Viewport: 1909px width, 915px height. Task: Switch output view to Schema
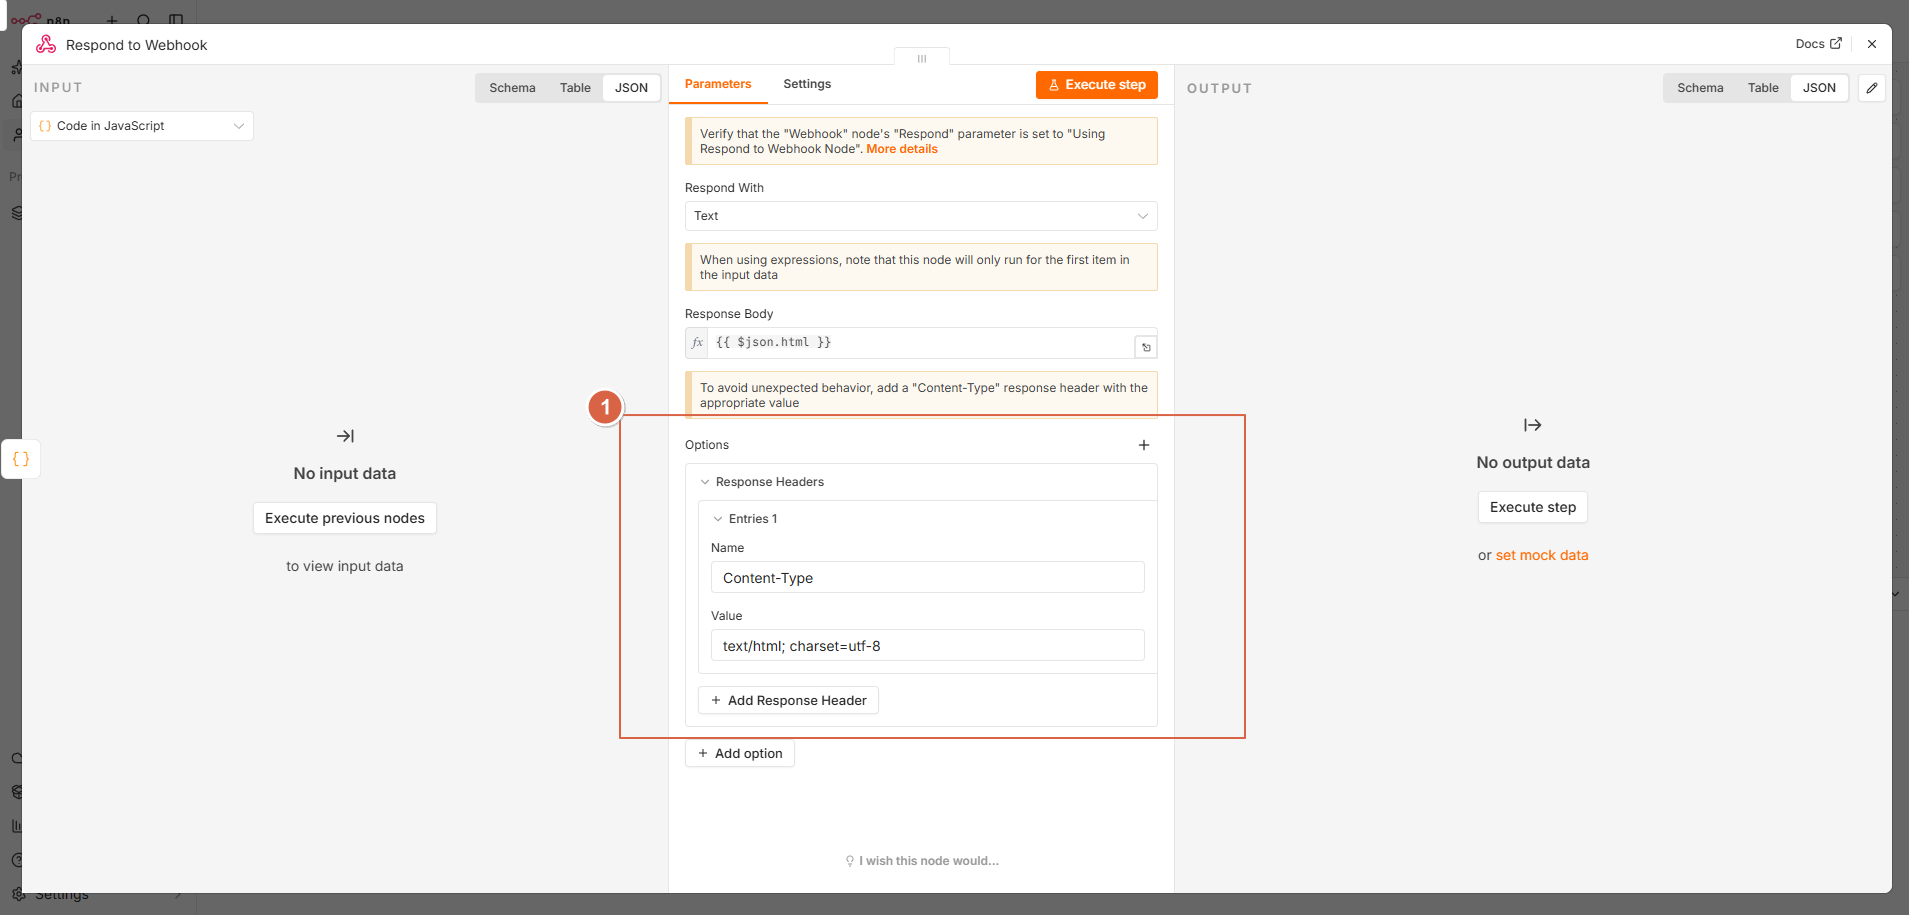pos(1700,88)
